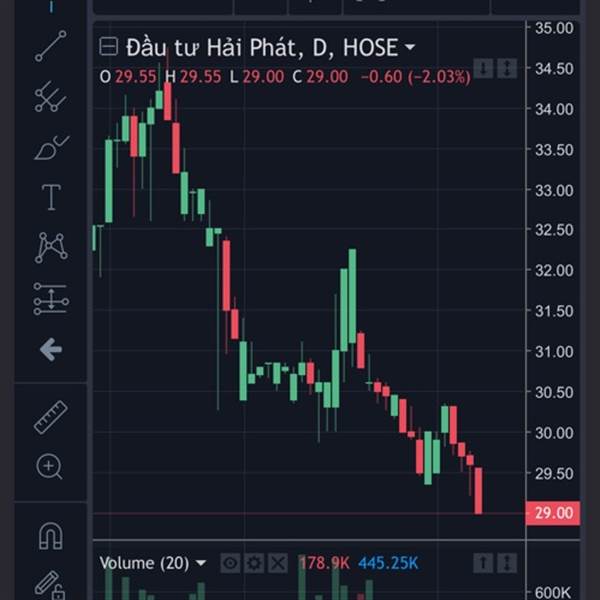Screen dimensions: 600x600
Task: Click the 32.00 price scale label
Action: 554,271
